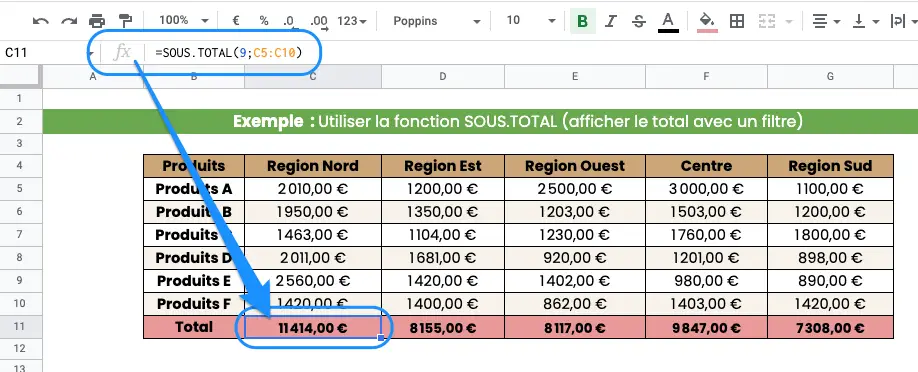918x372 pixels.
Task: Open the horizontal align menu
Action: [825, 21]
